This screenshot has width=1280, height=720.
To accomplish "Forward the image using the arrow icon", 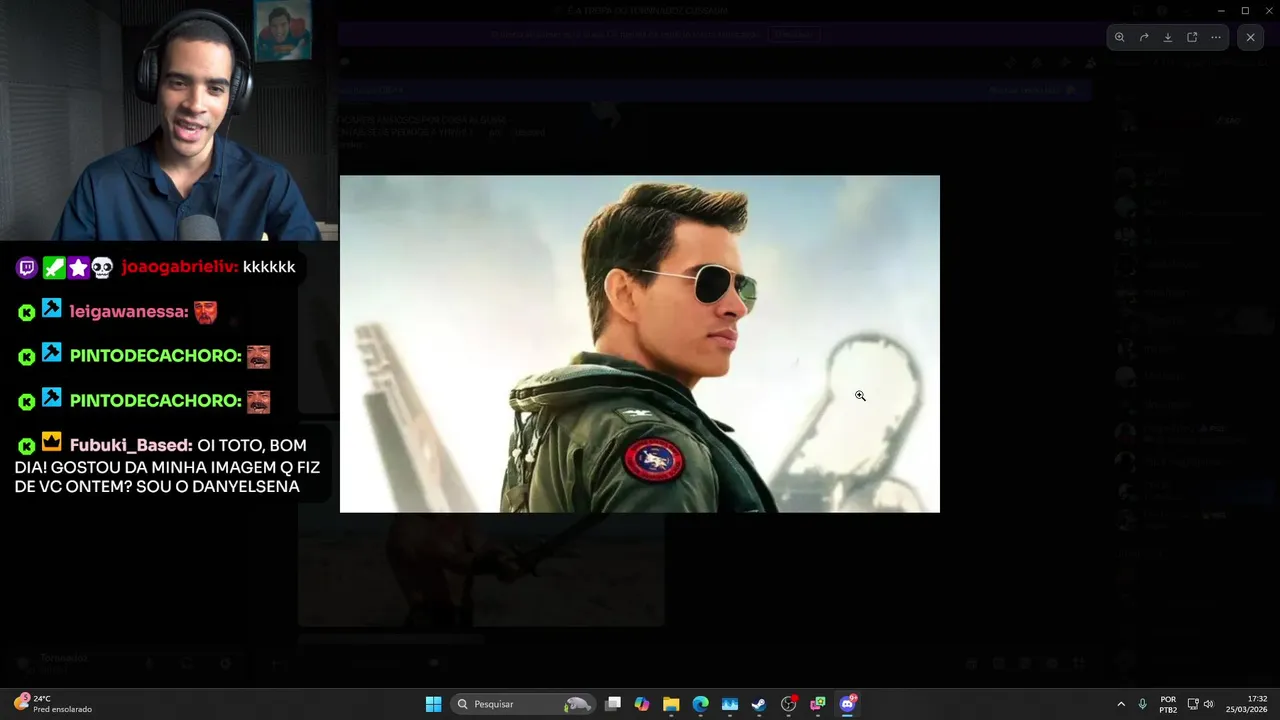I will point(1144,37).
